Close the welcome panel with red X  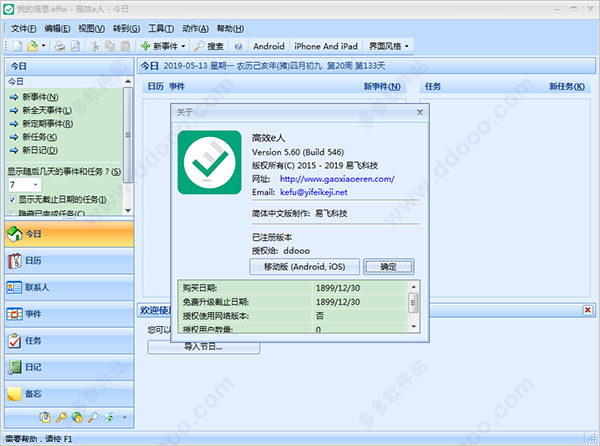(587, 310)
